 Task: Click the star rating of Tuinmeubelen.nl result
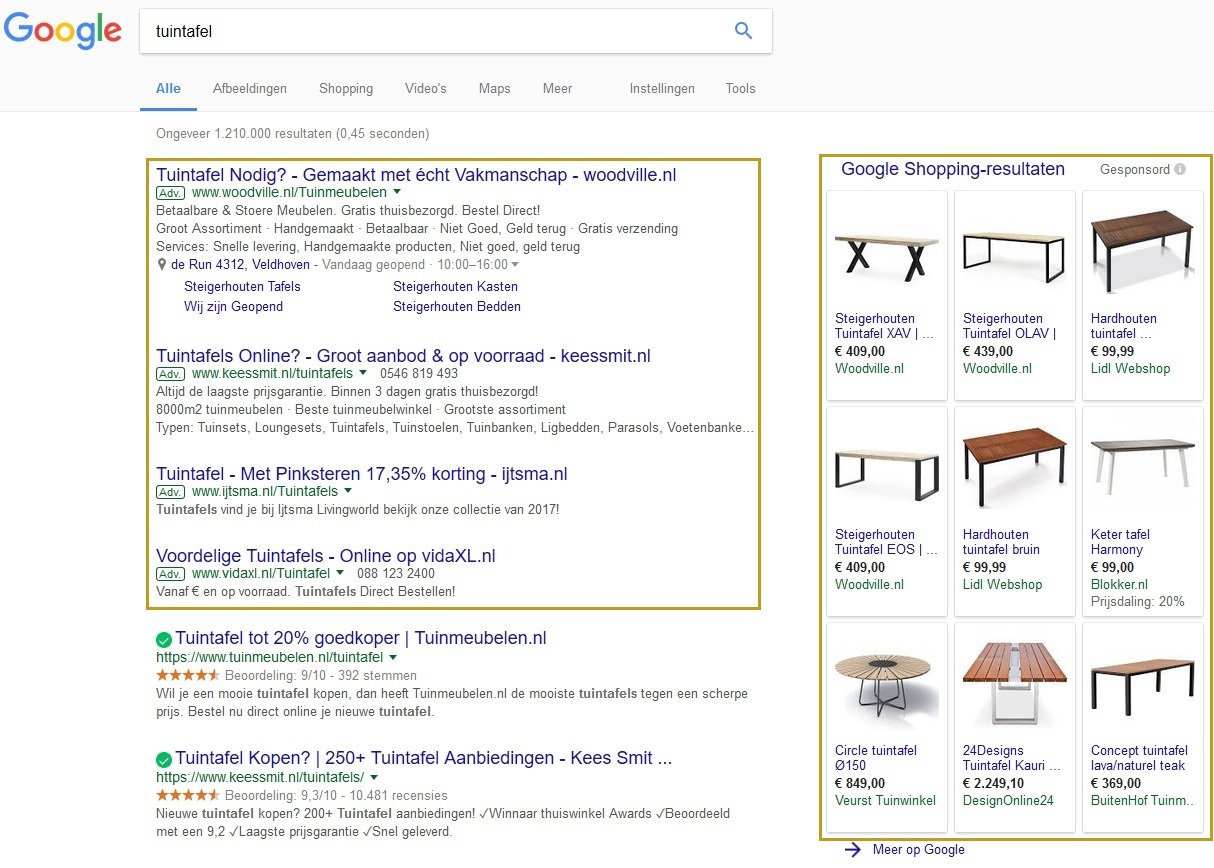pyautogui.click(x=187, y=674)
